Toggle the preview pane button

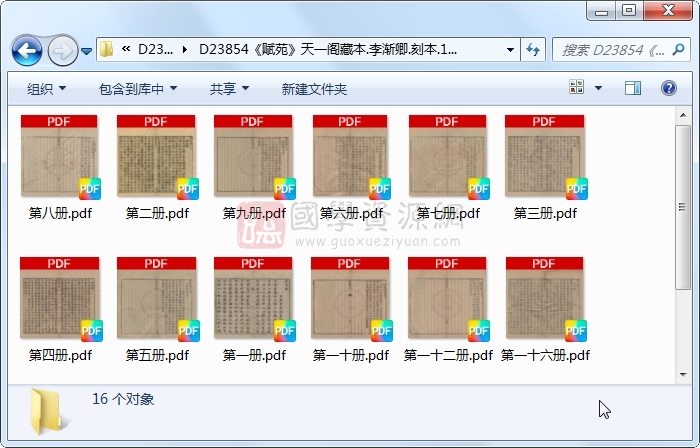(633, 88)
